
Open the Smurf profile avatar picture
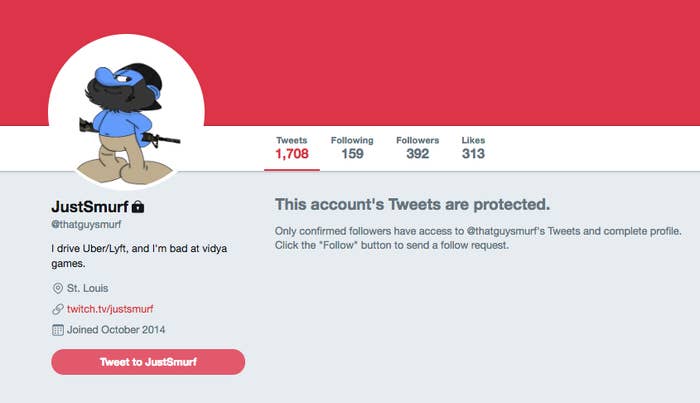pyautogui.click(x=126, y=112)
